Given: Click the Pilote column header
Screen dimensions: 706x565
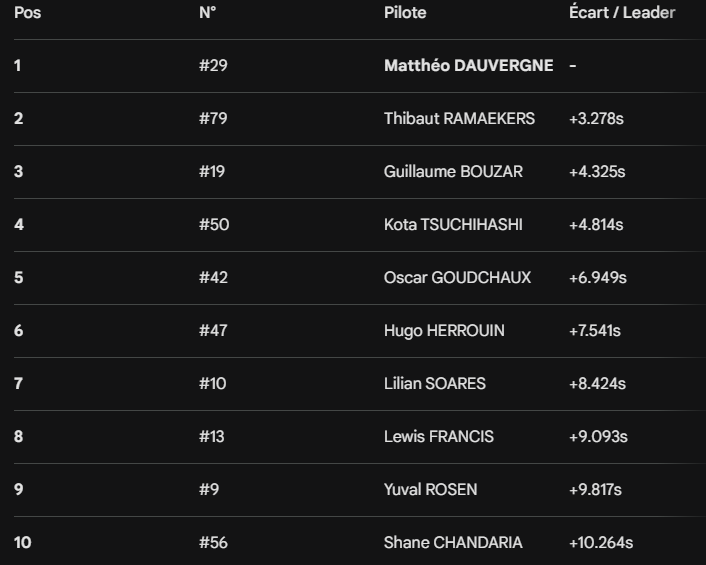Looking at the screenshot, I should click(405, 13).
